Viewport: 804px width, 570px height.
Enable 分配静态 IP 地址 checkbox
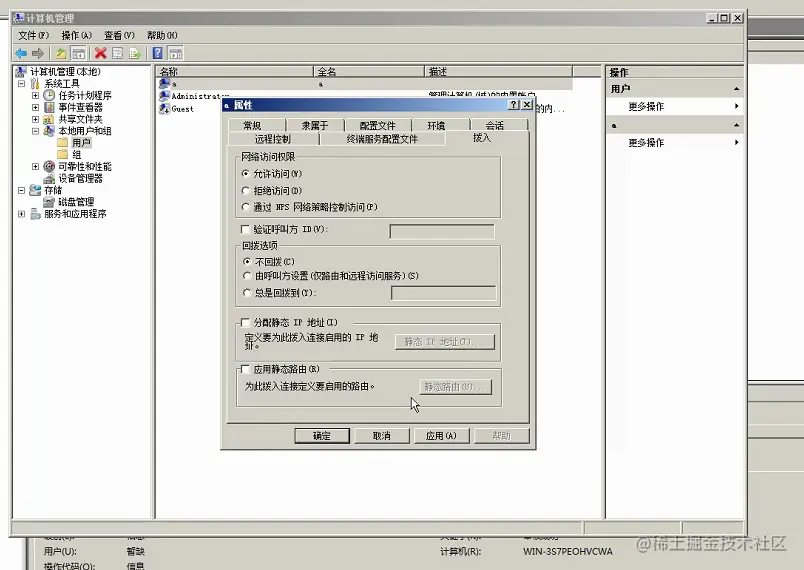click(245, 322)
